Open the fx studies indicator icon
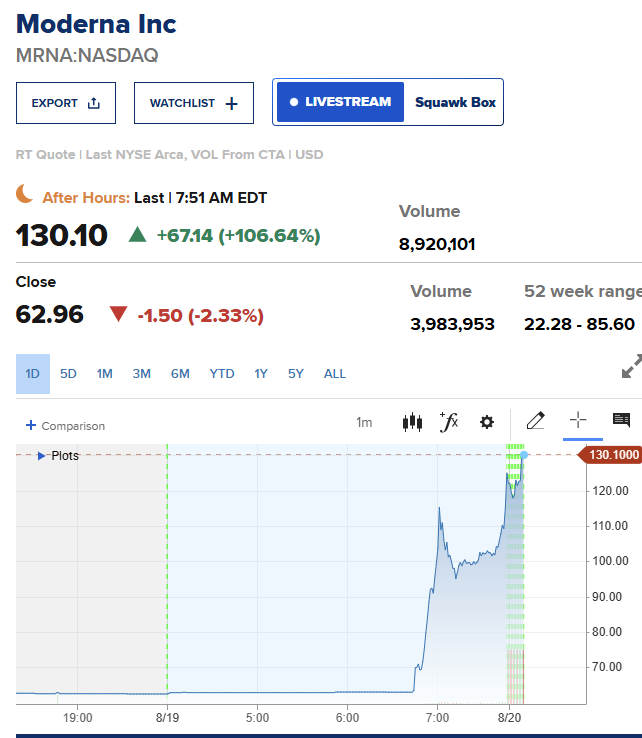 point(449,421)
